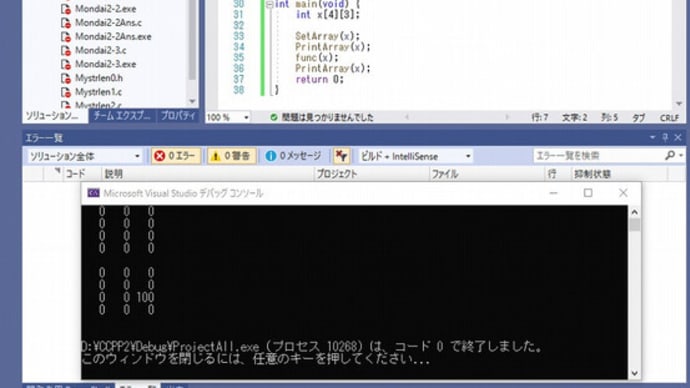
Task: Toggle the 0 warnings filter button
Action: [x=231, y=156]
